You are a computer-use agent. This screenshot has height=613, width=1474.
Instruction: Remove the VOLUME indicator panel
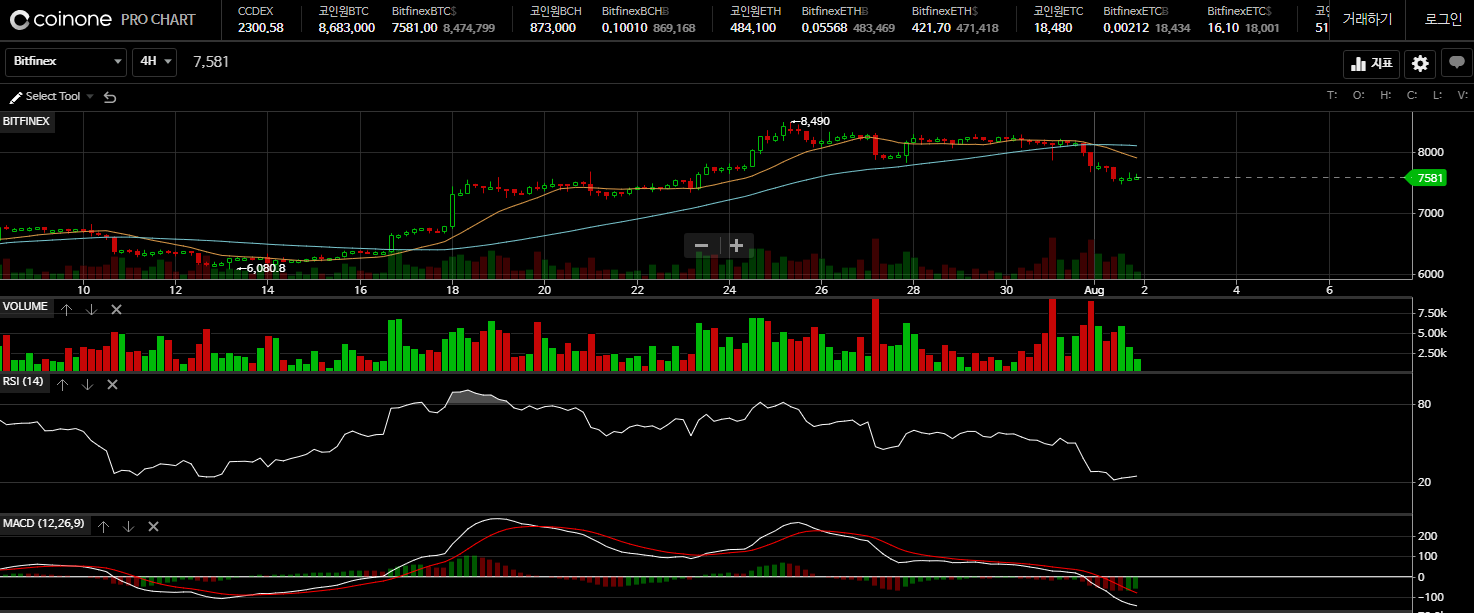click(x=116, y=309)
